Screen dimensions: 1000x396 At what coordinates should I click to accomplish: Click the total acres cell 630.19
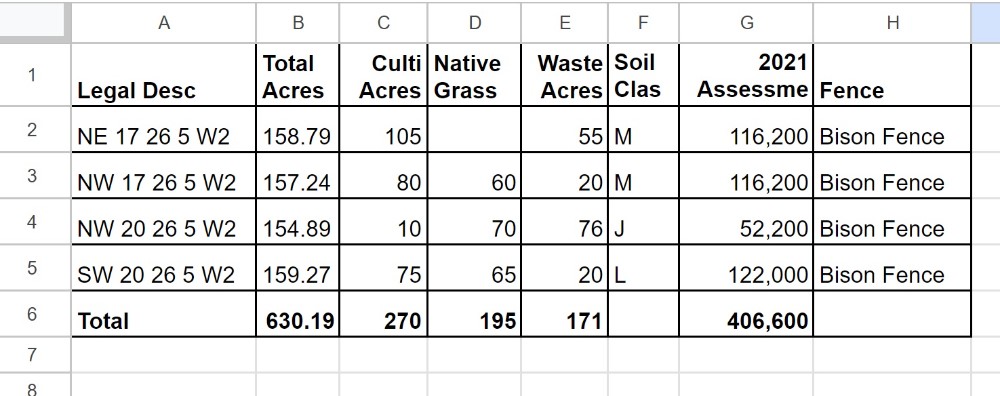(298, 314)
